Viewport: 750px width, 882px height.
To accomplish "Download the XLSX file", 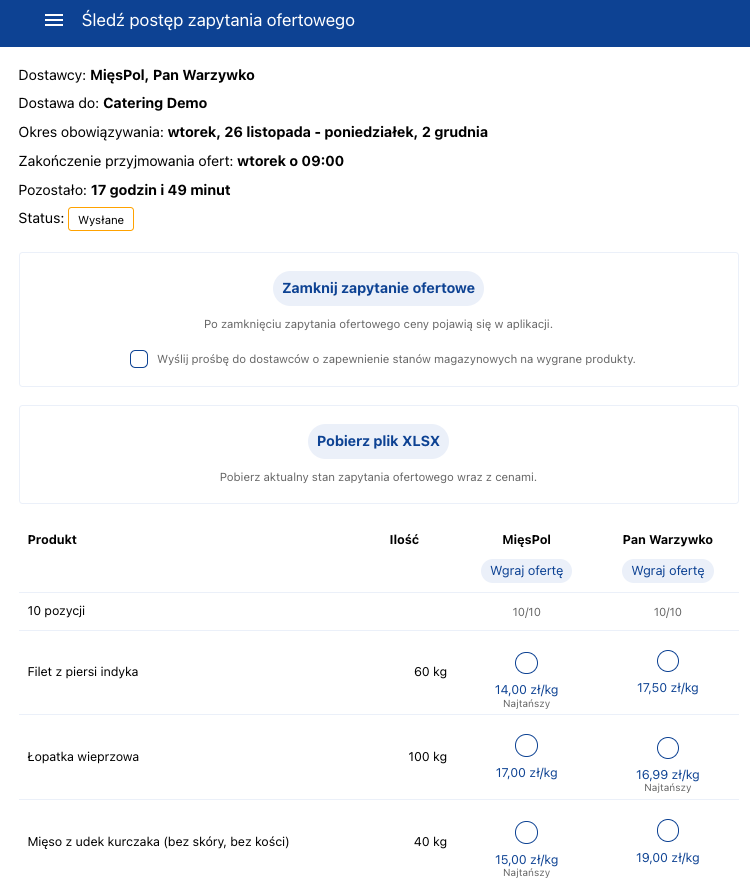I will pos(378,441).
